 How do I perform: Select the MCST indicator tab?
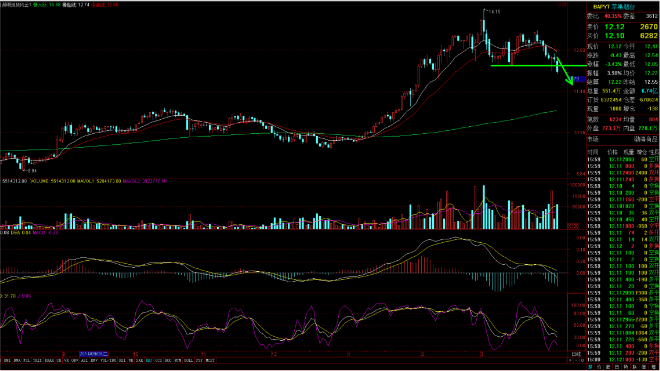210,360
